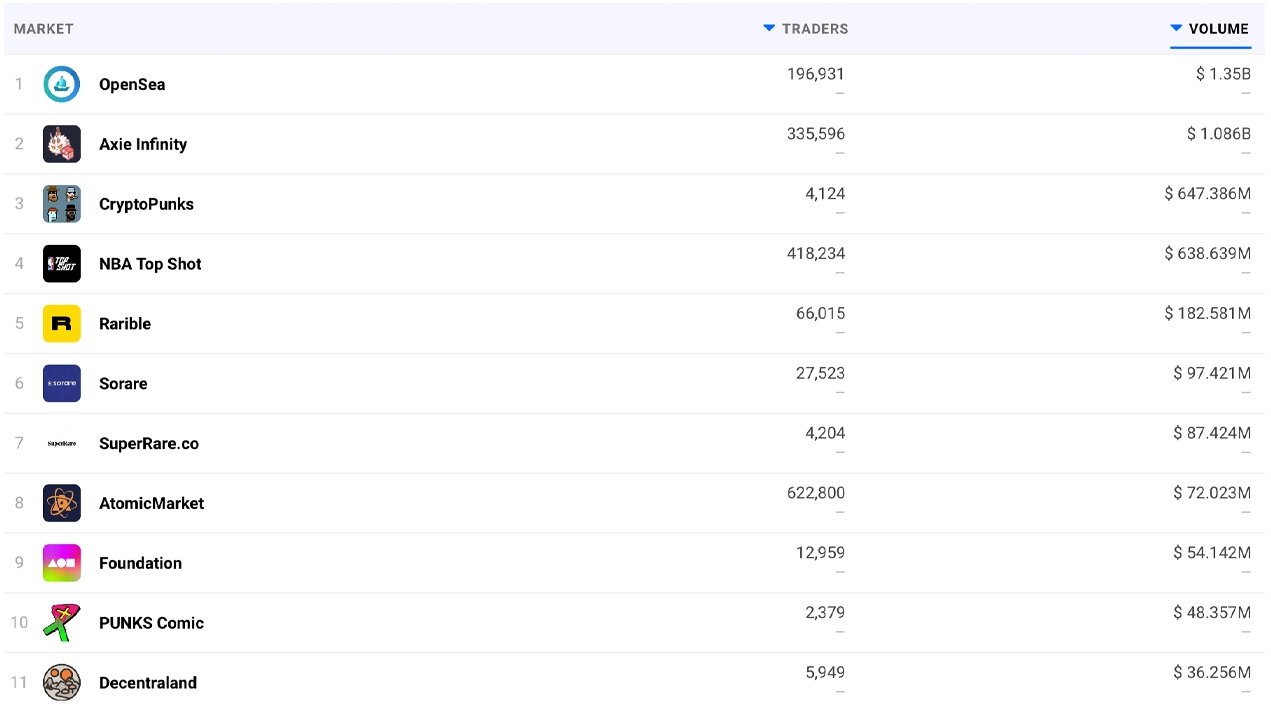Click rank number 4 beside NBA Top Shot
This screenshot has height=711, width=1271.
pos(19,264)
